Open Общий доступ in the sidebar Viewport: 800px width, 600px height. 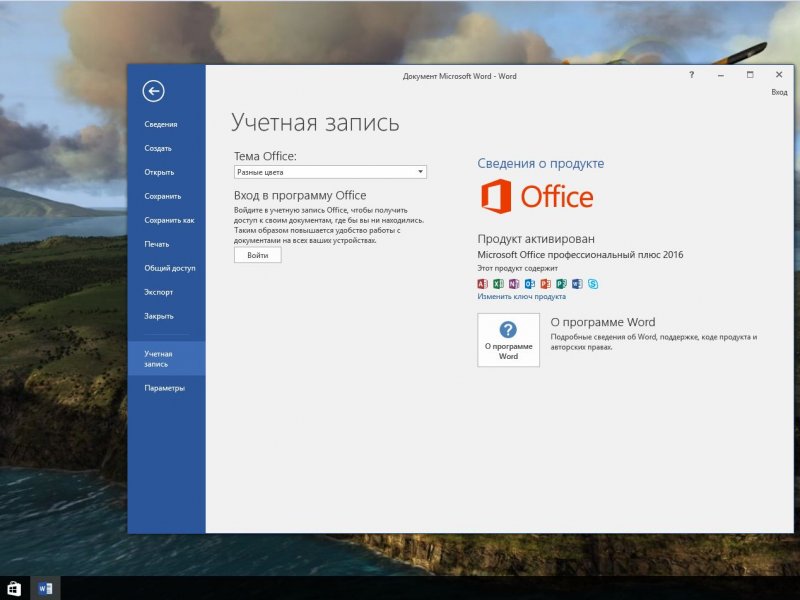170,268
